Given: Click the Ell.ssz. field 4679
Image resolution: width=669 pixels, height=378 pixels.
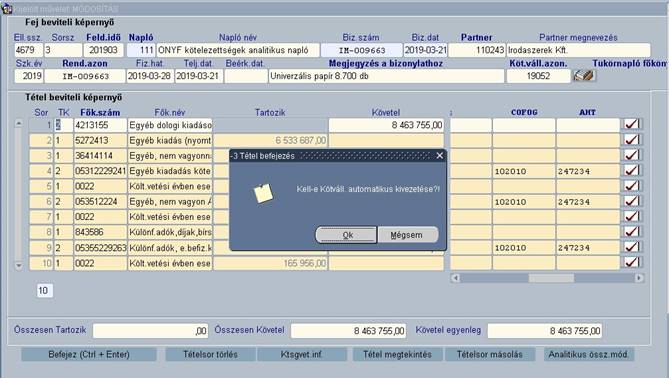Looking at the screenshot, I should click(x=29, y=50).
